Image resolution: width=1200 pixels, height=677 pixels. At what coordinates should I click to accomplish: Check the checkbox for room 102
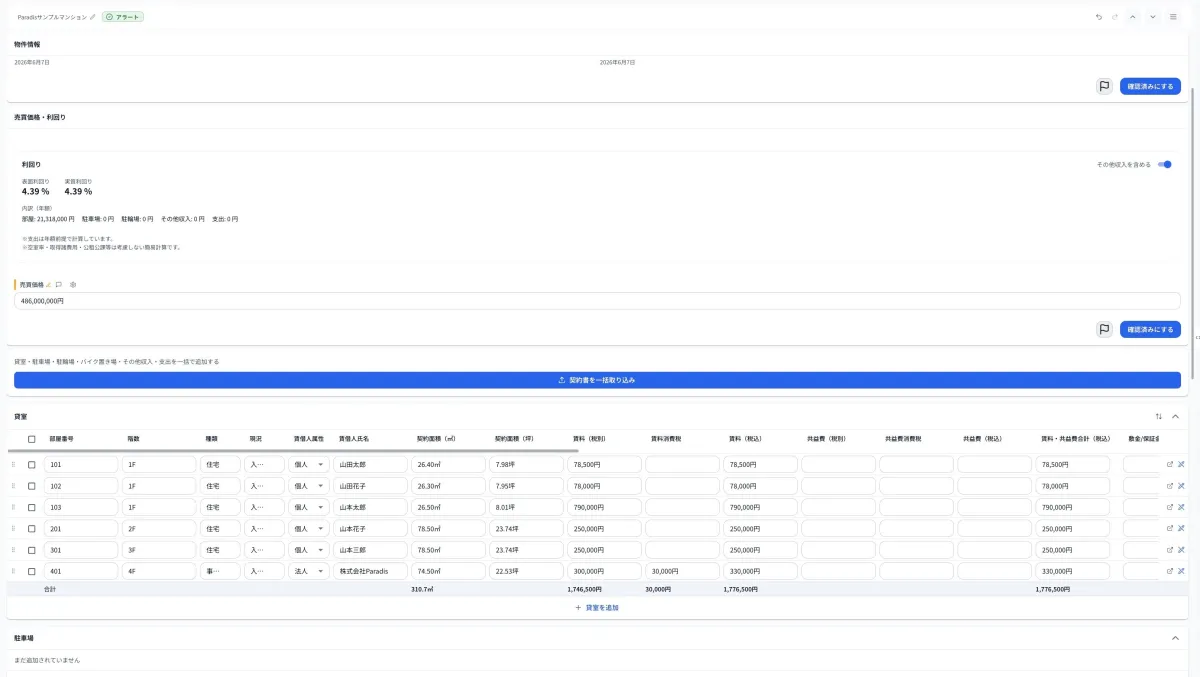click(x=31, y=486)
